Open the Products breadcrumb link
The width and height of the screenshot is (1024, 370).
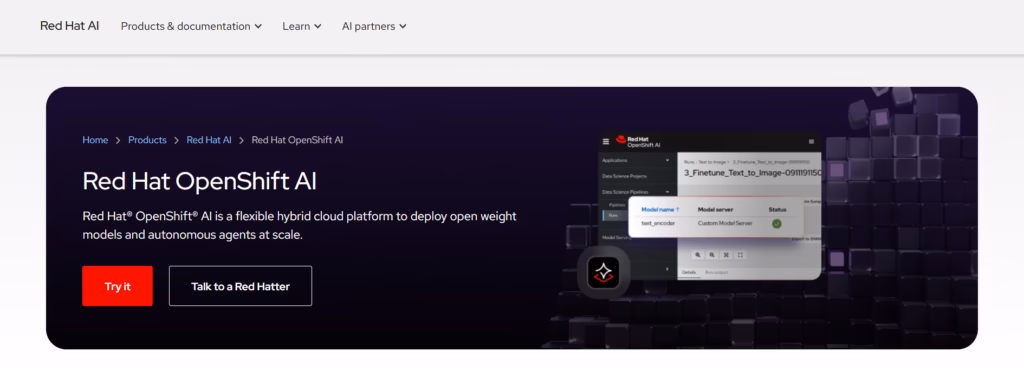[x=147, y=140]
